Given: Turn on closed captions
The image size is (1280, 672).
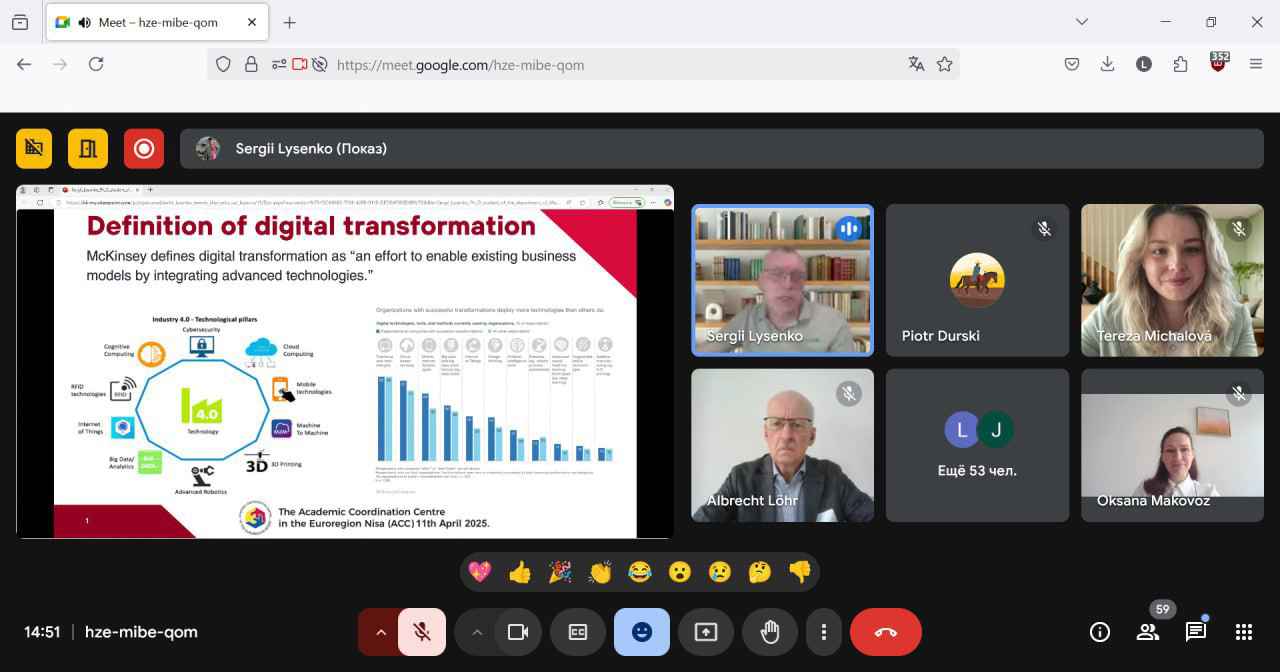Looking at the screenshot, I should point(577,632).
